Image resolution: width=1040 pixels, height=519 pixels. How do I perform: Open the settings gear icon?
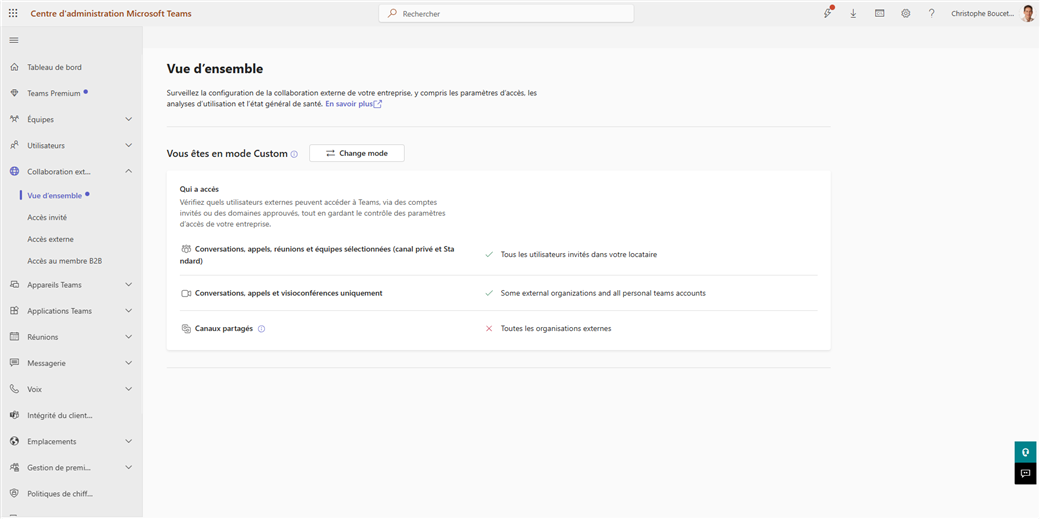[905, 13]
